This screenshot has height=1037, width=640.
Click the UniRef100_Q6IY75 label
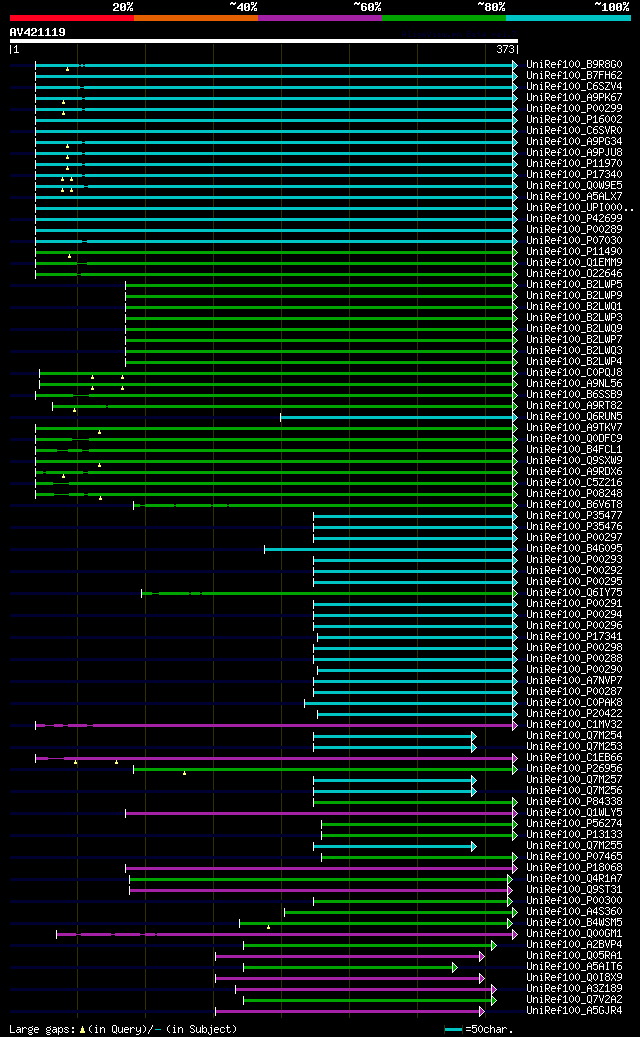574,593
